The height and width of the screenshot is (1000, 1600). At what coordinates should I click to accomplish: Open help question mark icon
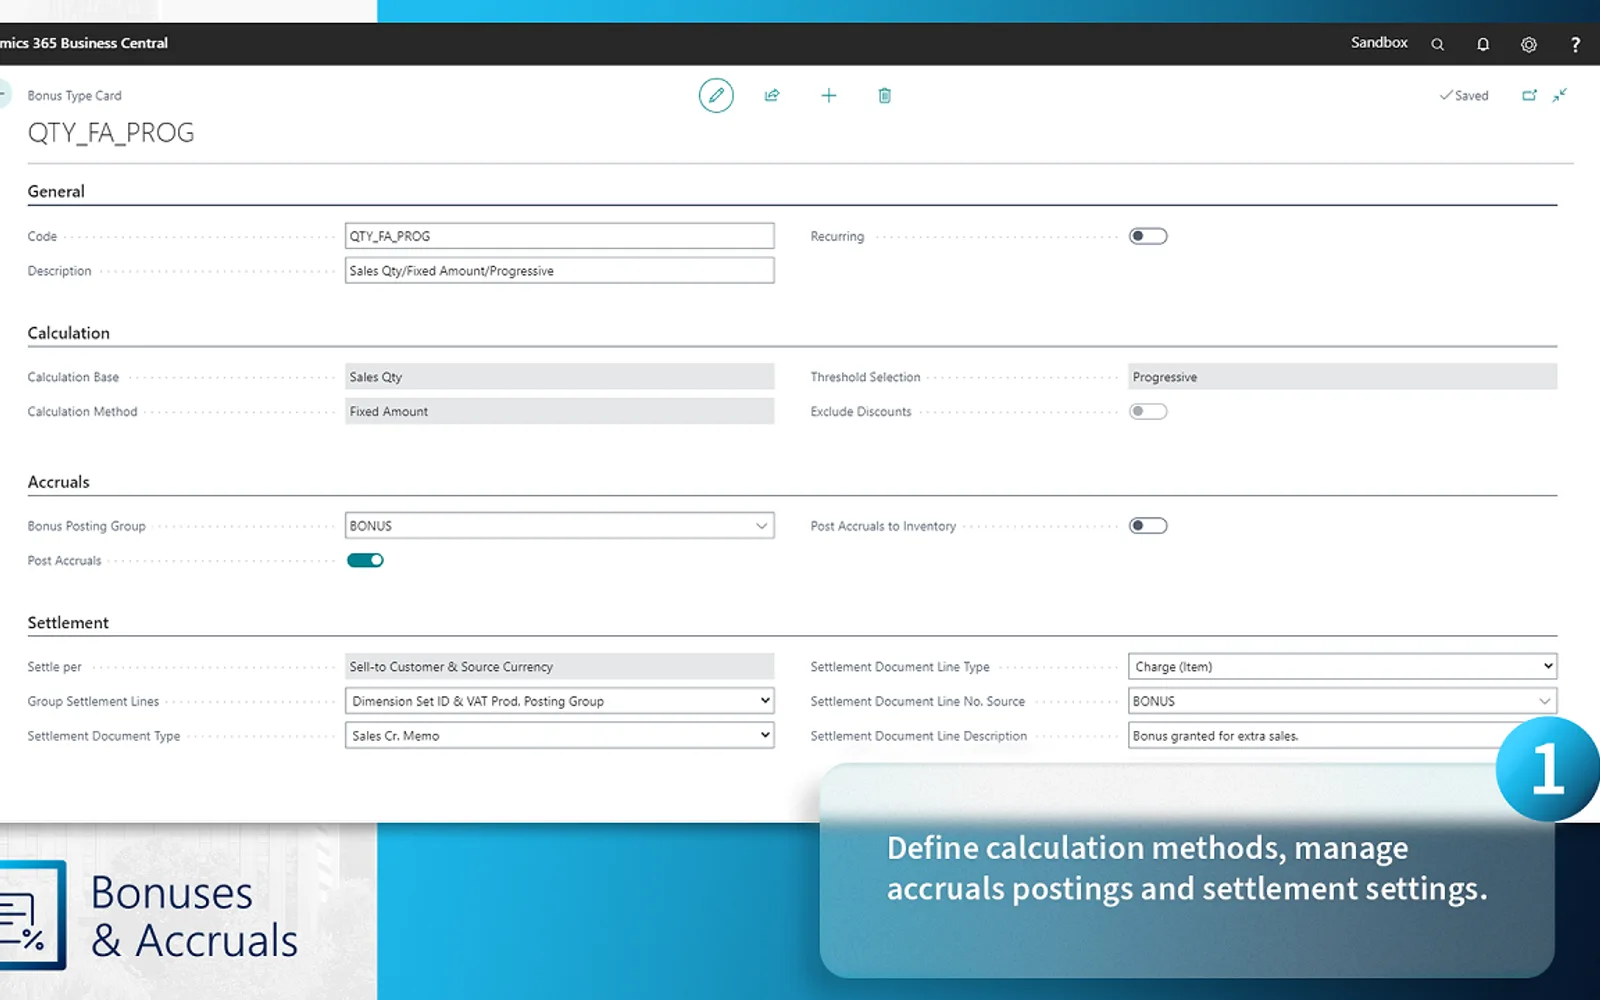click(1575, 44)
